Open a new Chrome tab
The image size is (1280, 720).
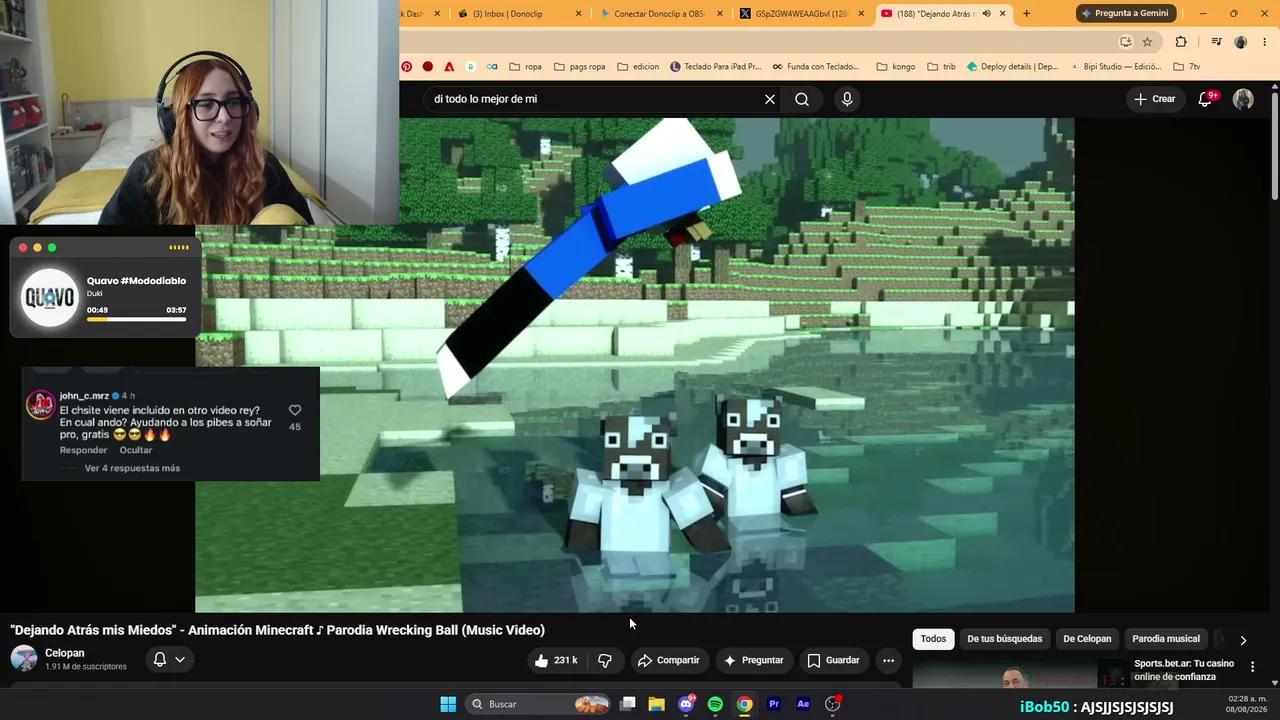1026,13
